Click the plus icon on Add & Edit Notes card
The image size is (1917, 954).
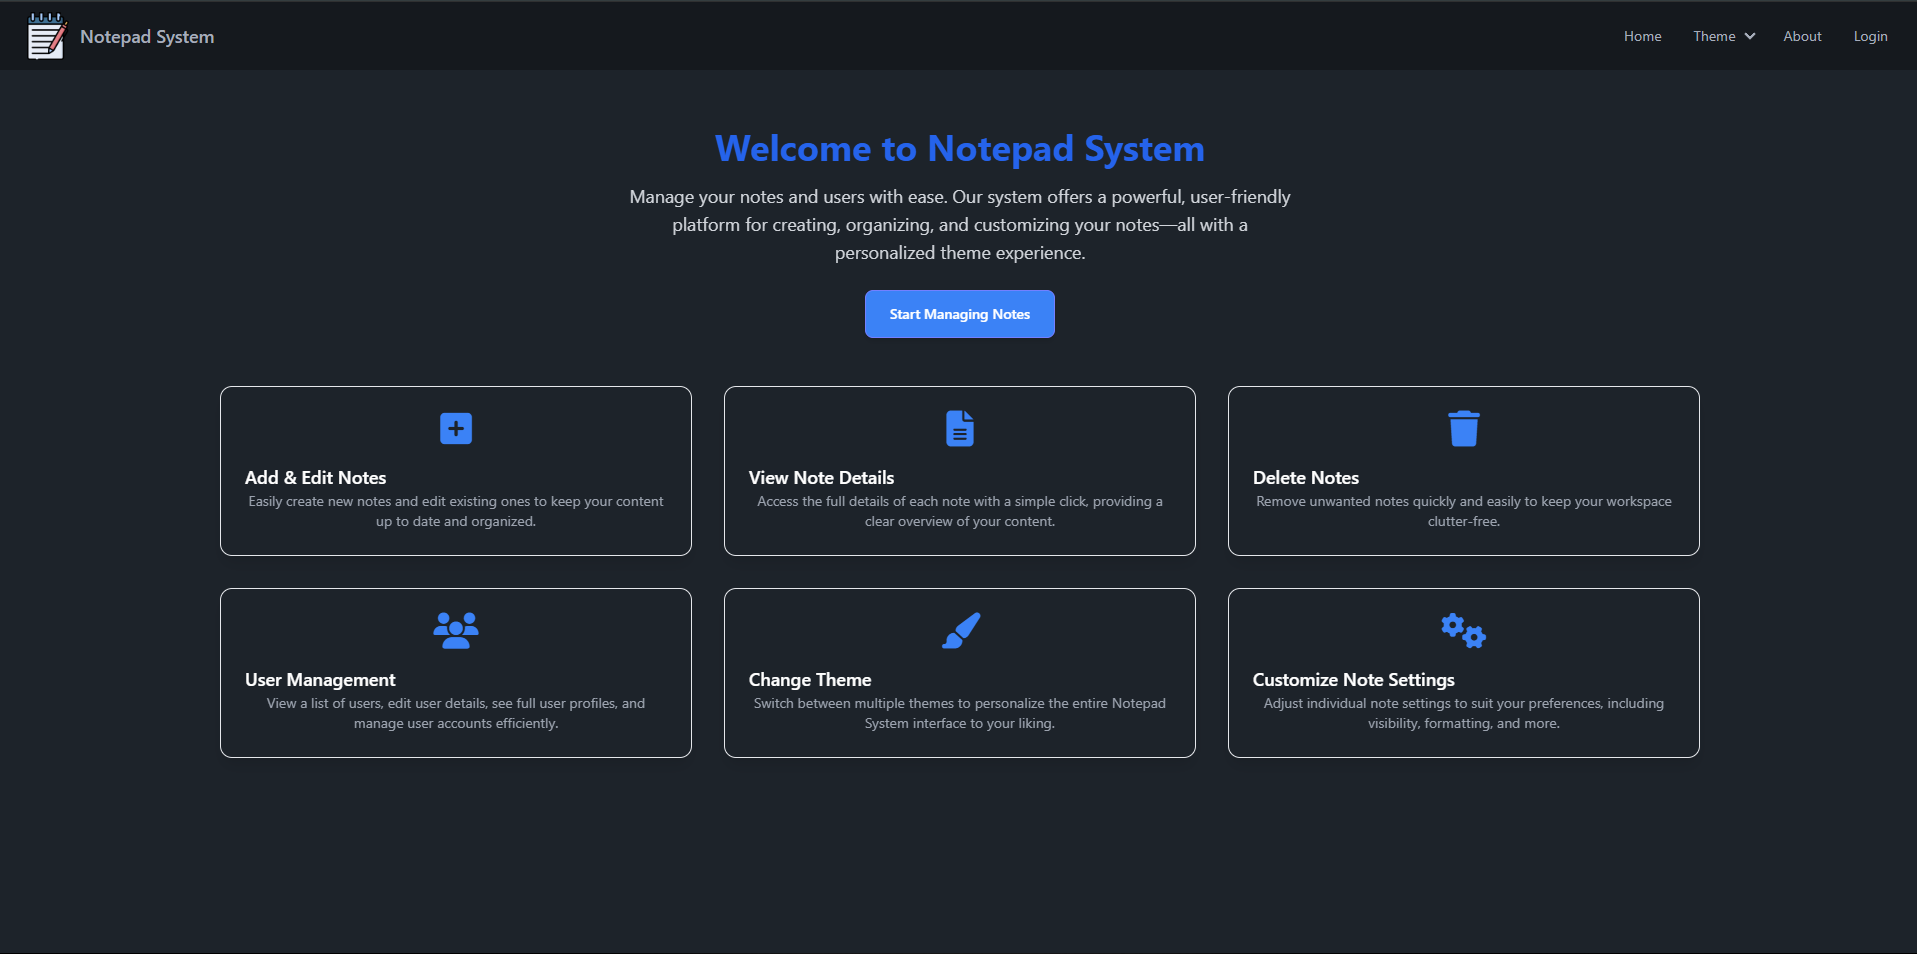coord(456,429)
